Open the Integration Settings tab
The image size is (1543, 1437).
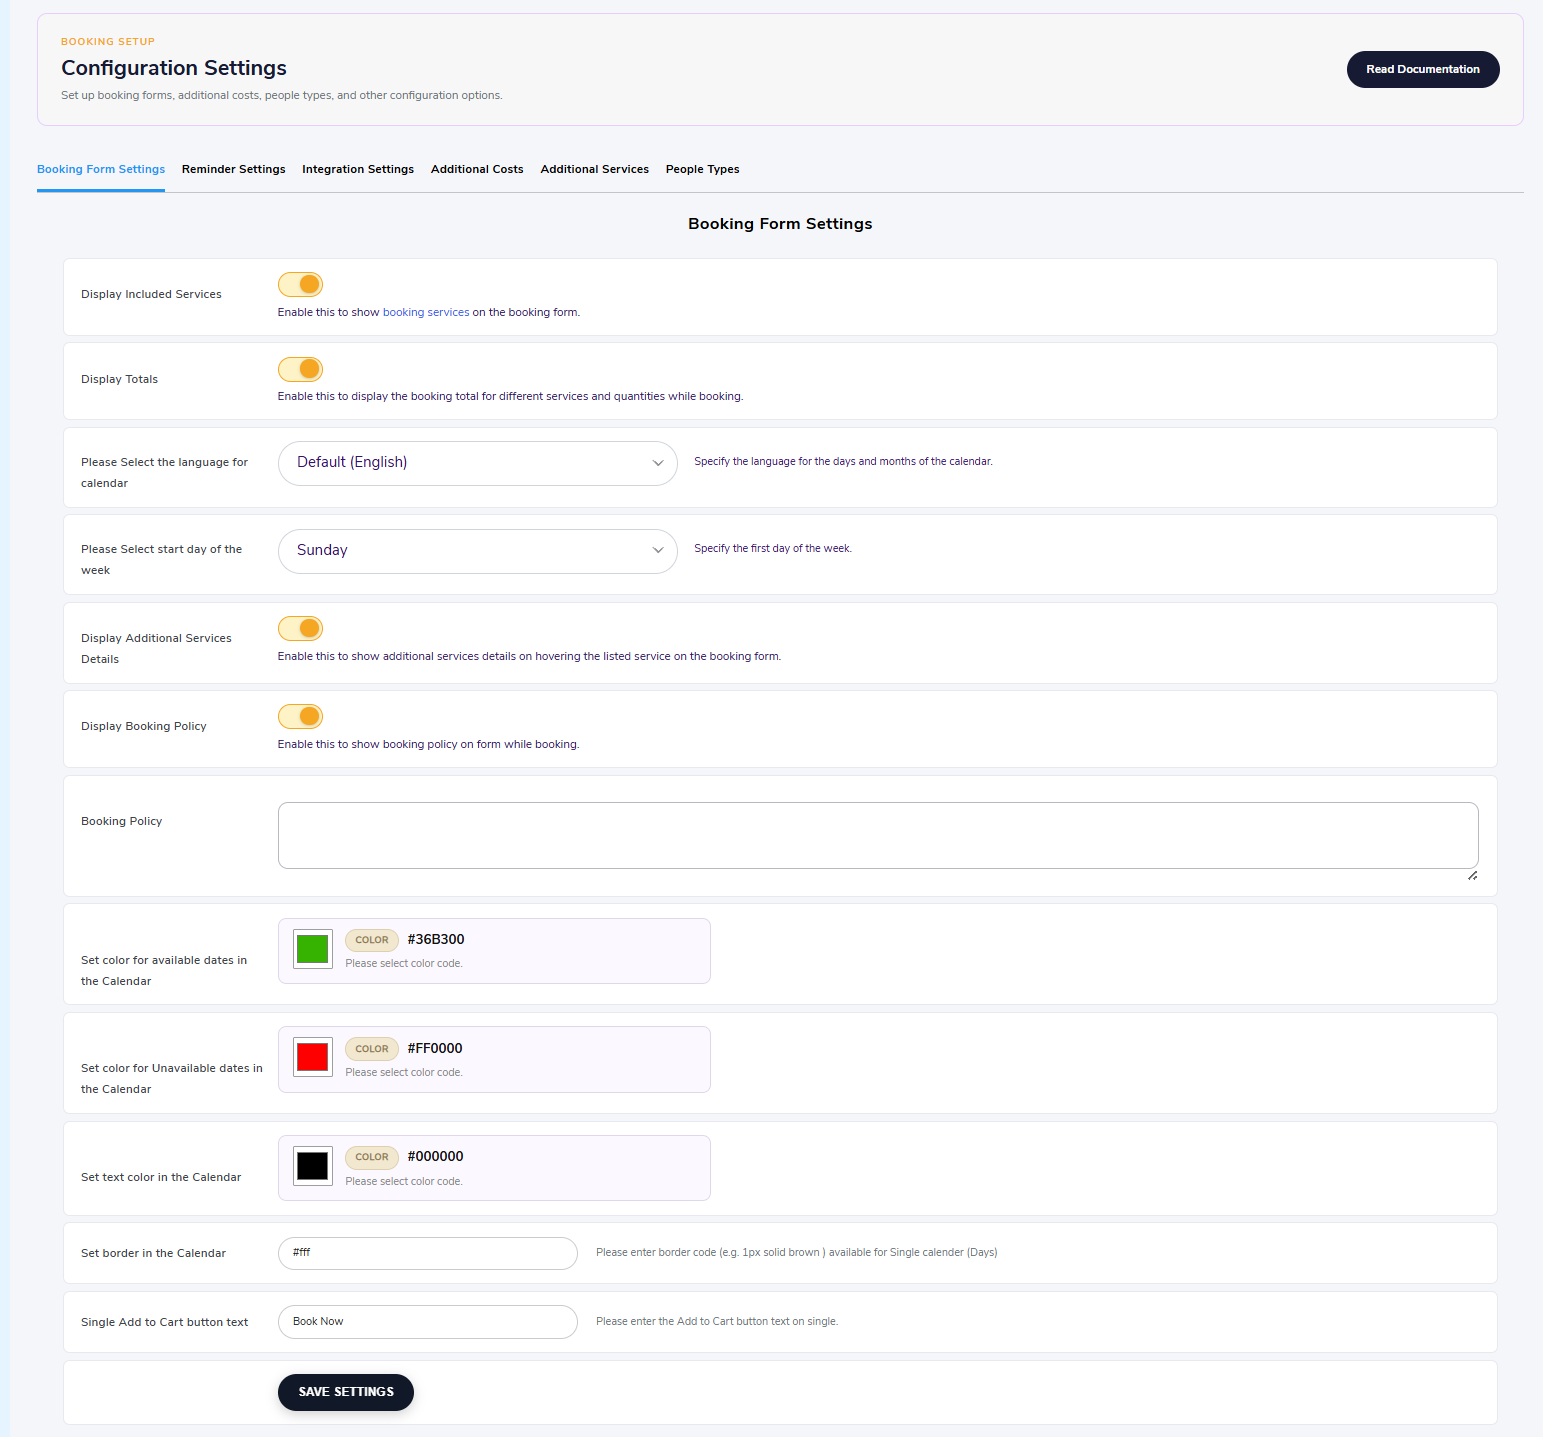pos(358,169)
